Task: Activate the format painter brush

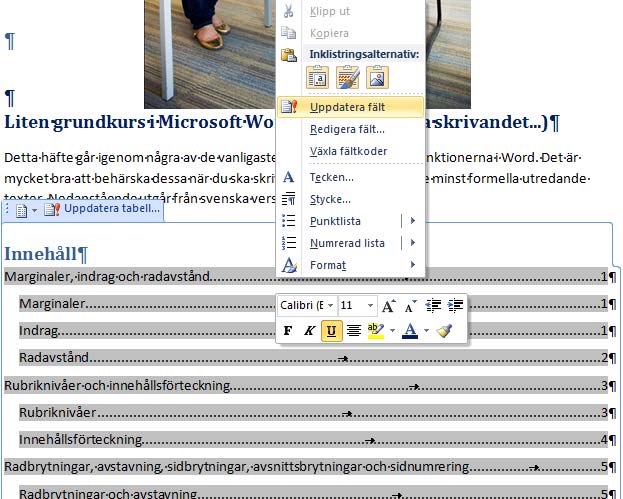Action: click(x=444, y=330)
